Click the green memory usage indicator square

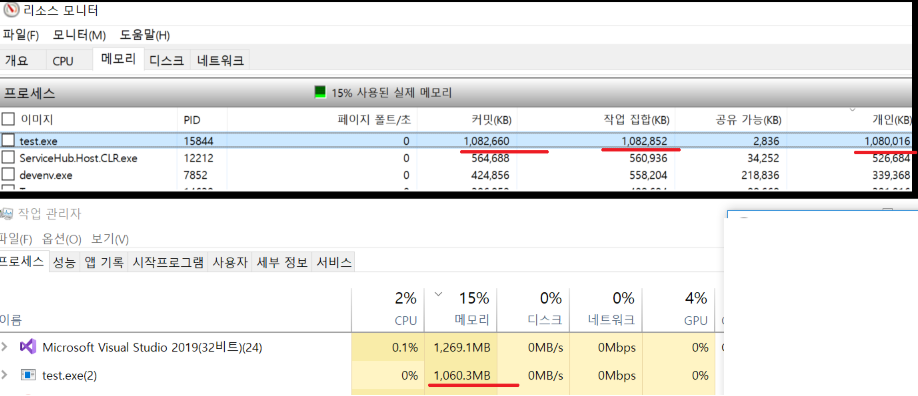click(320, 92)
